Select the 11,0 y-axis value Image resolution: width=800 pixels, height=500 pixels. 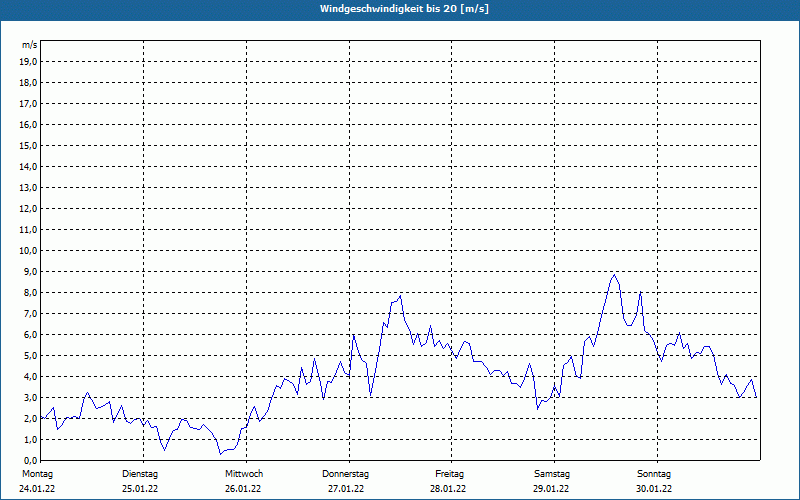[x=28, y=230]
